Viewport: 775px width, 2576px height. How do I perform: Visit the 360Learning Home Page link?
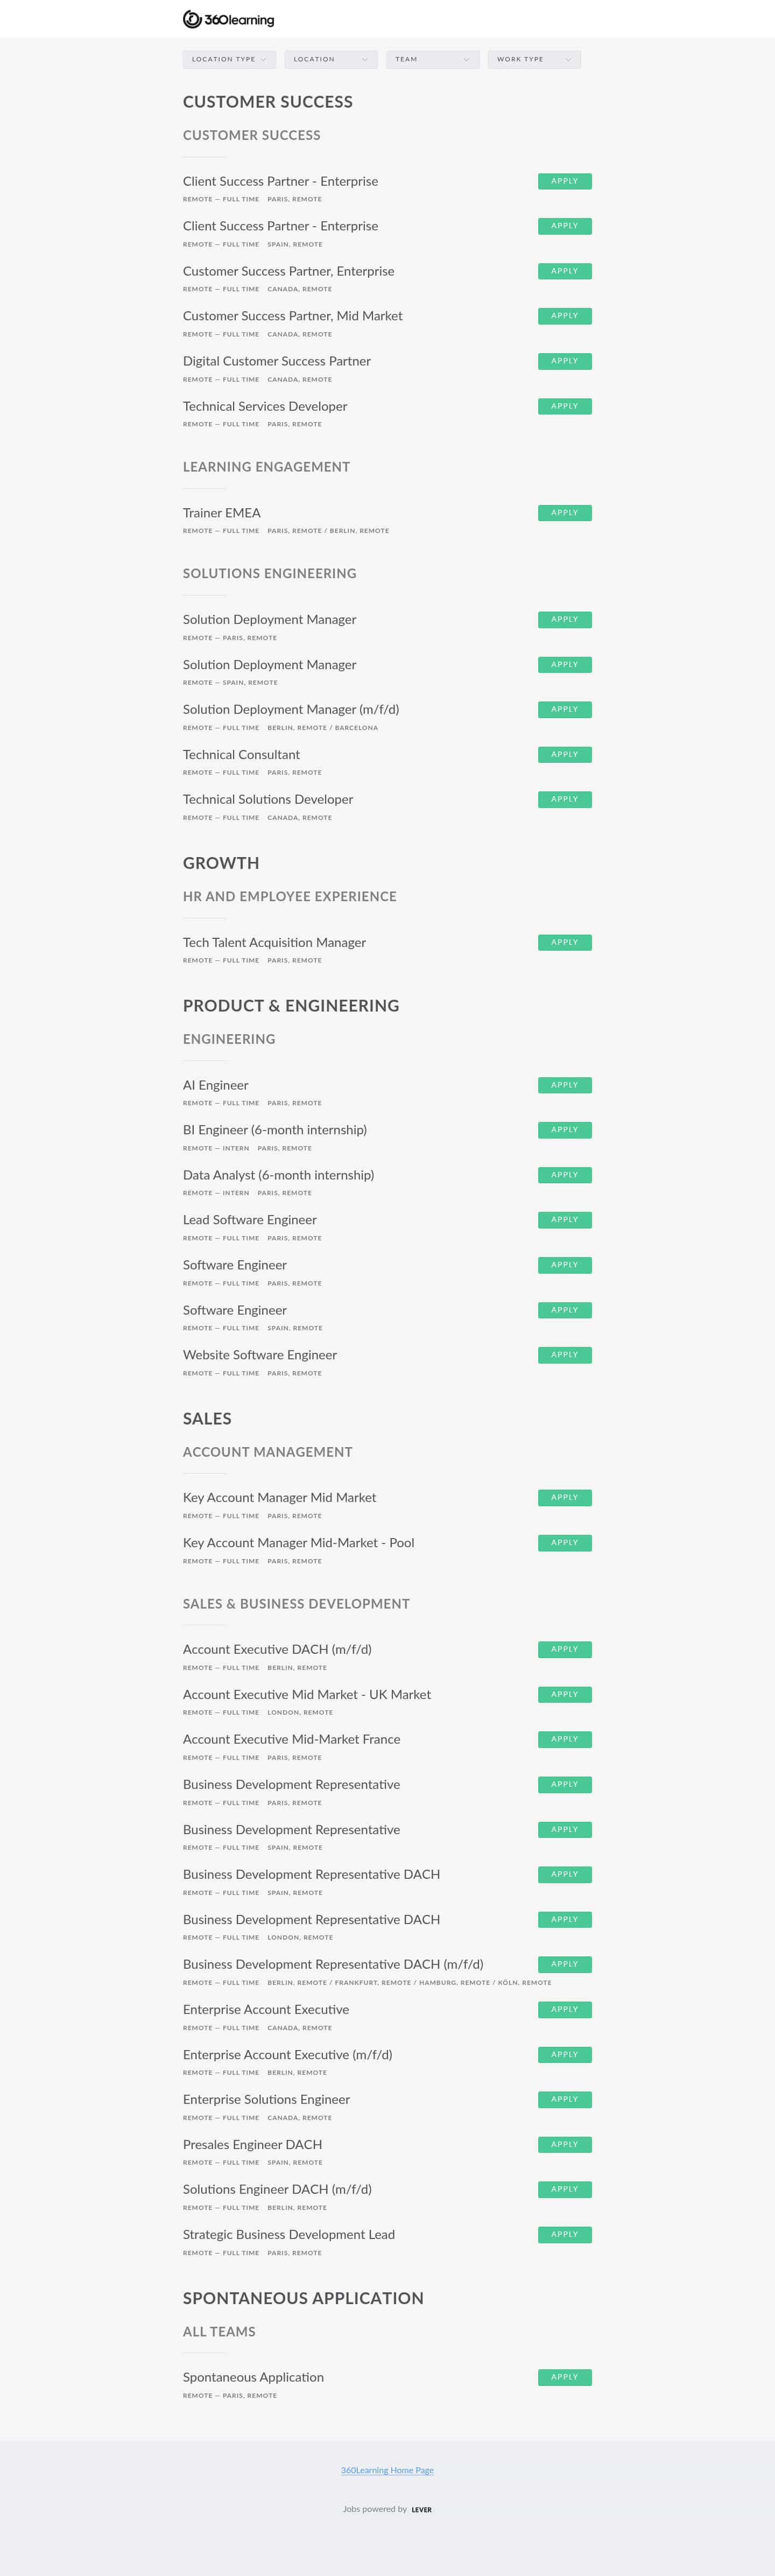pyautogui.click(x=387, y=2470)
